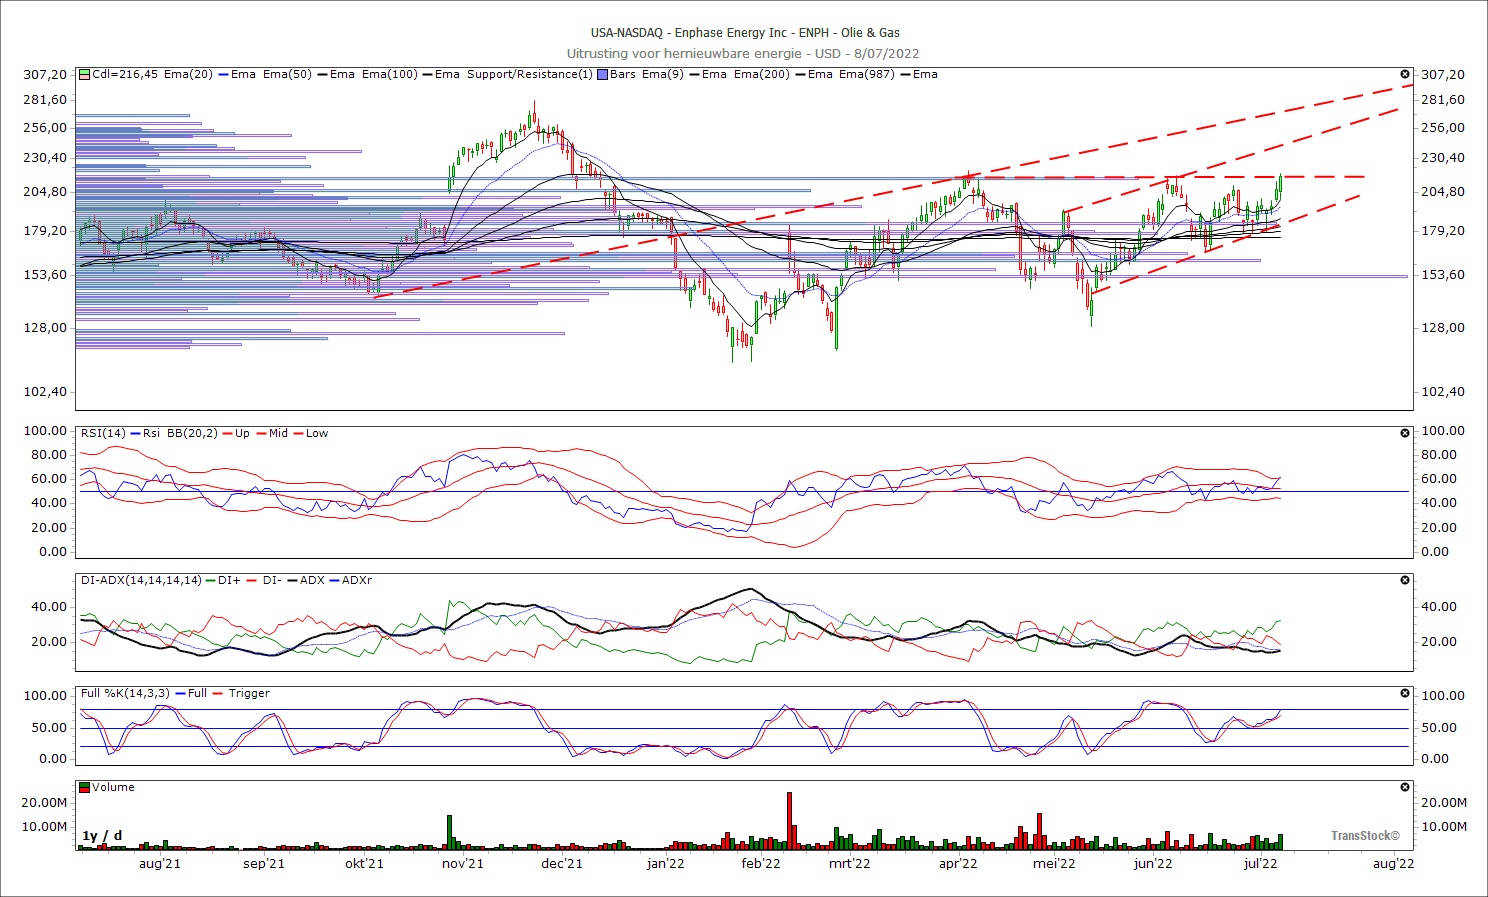This screenshot has width=1488, height=897.
Task: Click the aug'22 date axis label
Action: [1393, 863]
